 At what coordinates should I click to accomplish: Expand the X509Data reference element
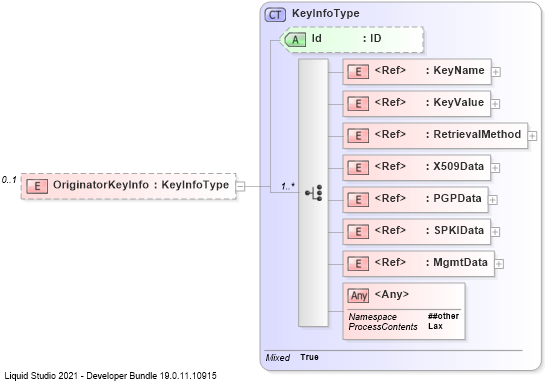tap(495, 168)
